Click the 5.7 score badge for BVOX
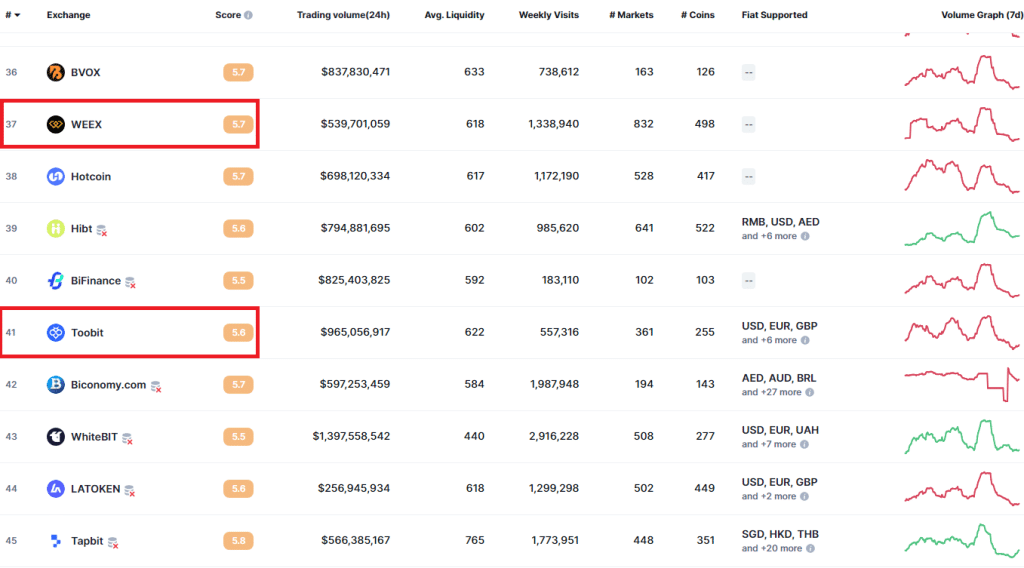 tap(238, 72)
